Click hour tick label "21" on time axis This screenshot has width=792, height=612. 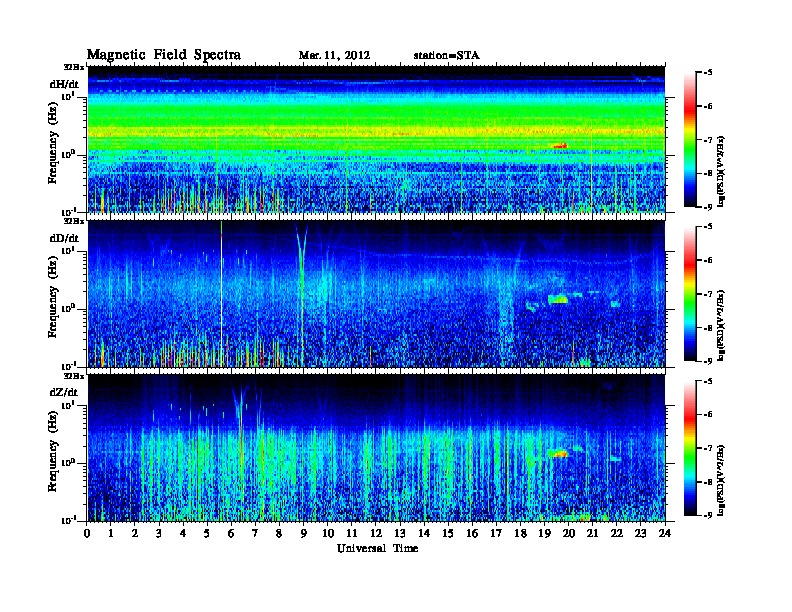pos(592,534)
